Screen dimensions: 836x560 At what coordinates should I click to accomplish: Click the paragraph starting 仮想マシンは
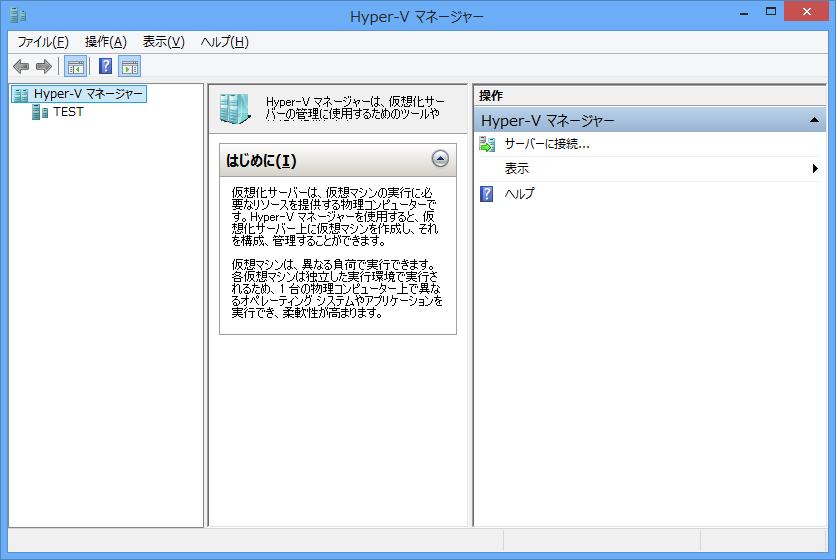tap(337, 289)
